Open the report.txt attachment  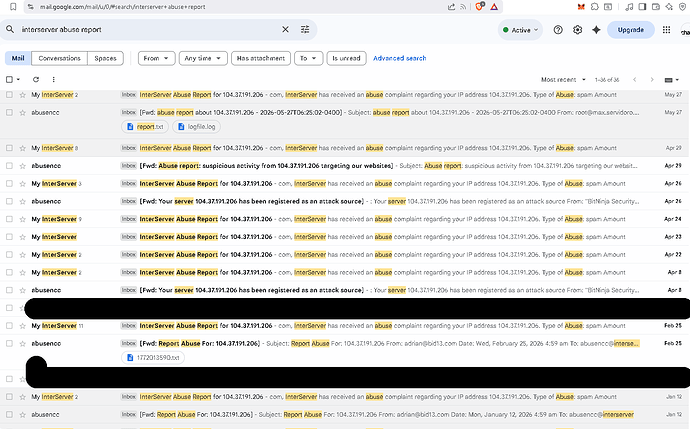[x=145, y=127]
